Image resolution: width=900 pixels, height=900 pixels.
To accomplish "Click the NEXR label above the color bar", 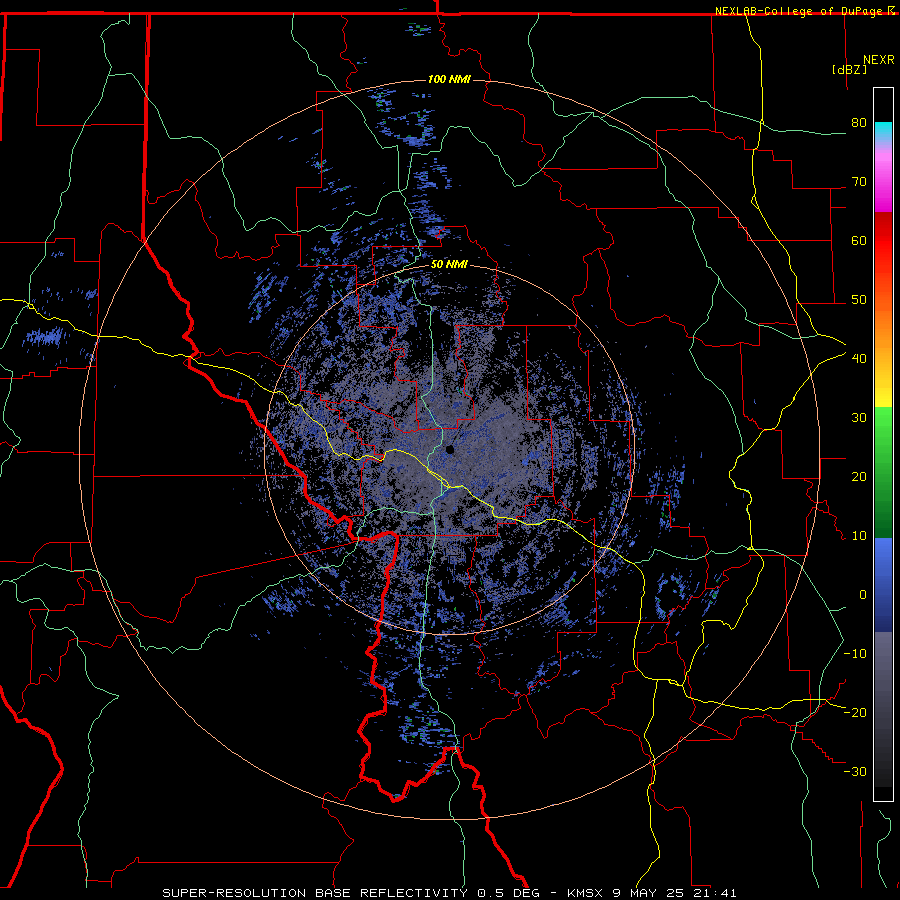I will coord(879,60).
